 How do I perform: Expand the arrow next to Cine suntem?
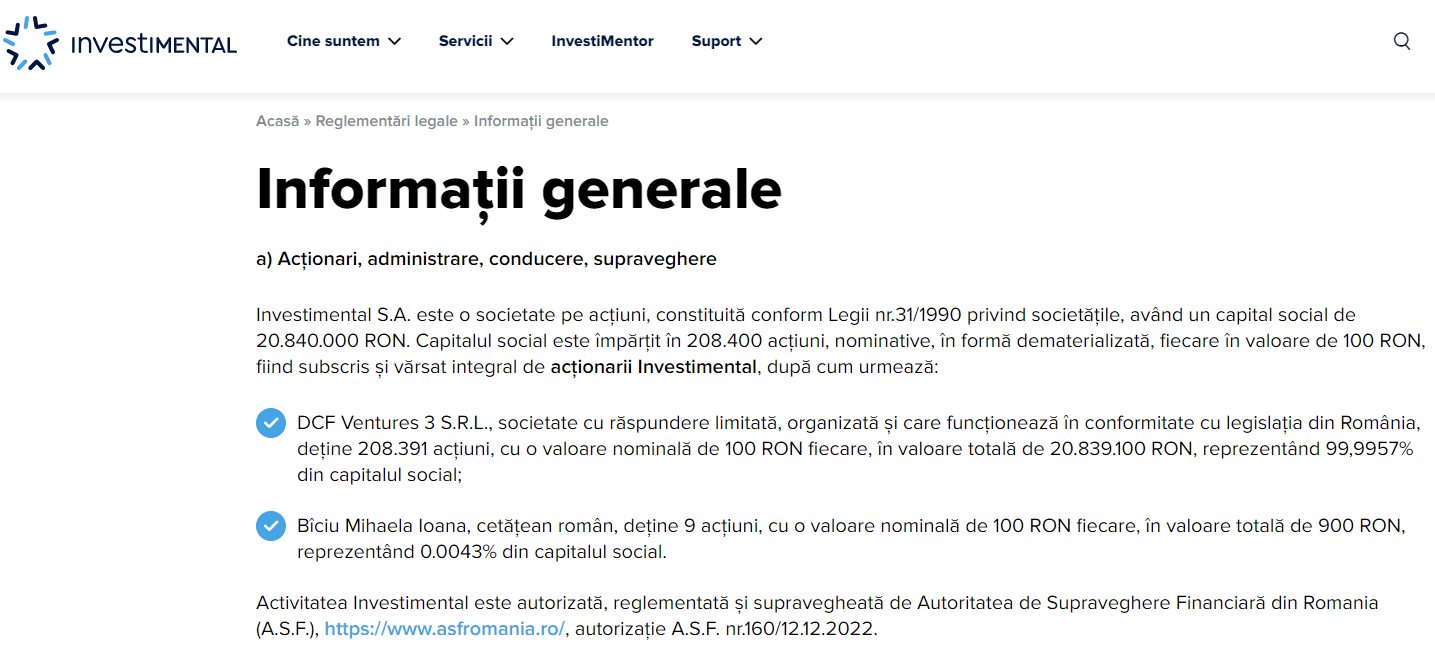point(395,42)
